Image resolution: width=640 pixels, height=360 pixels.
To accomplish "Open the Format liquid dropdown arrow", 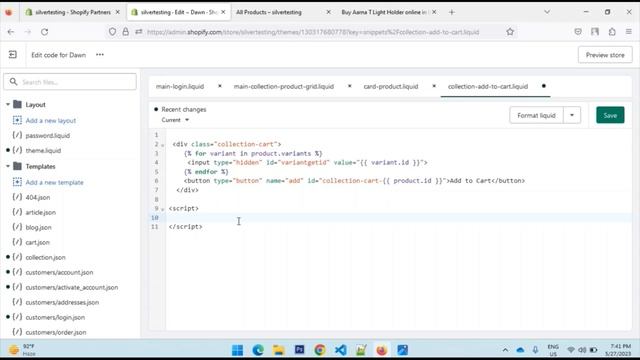I will coord(572,115).
